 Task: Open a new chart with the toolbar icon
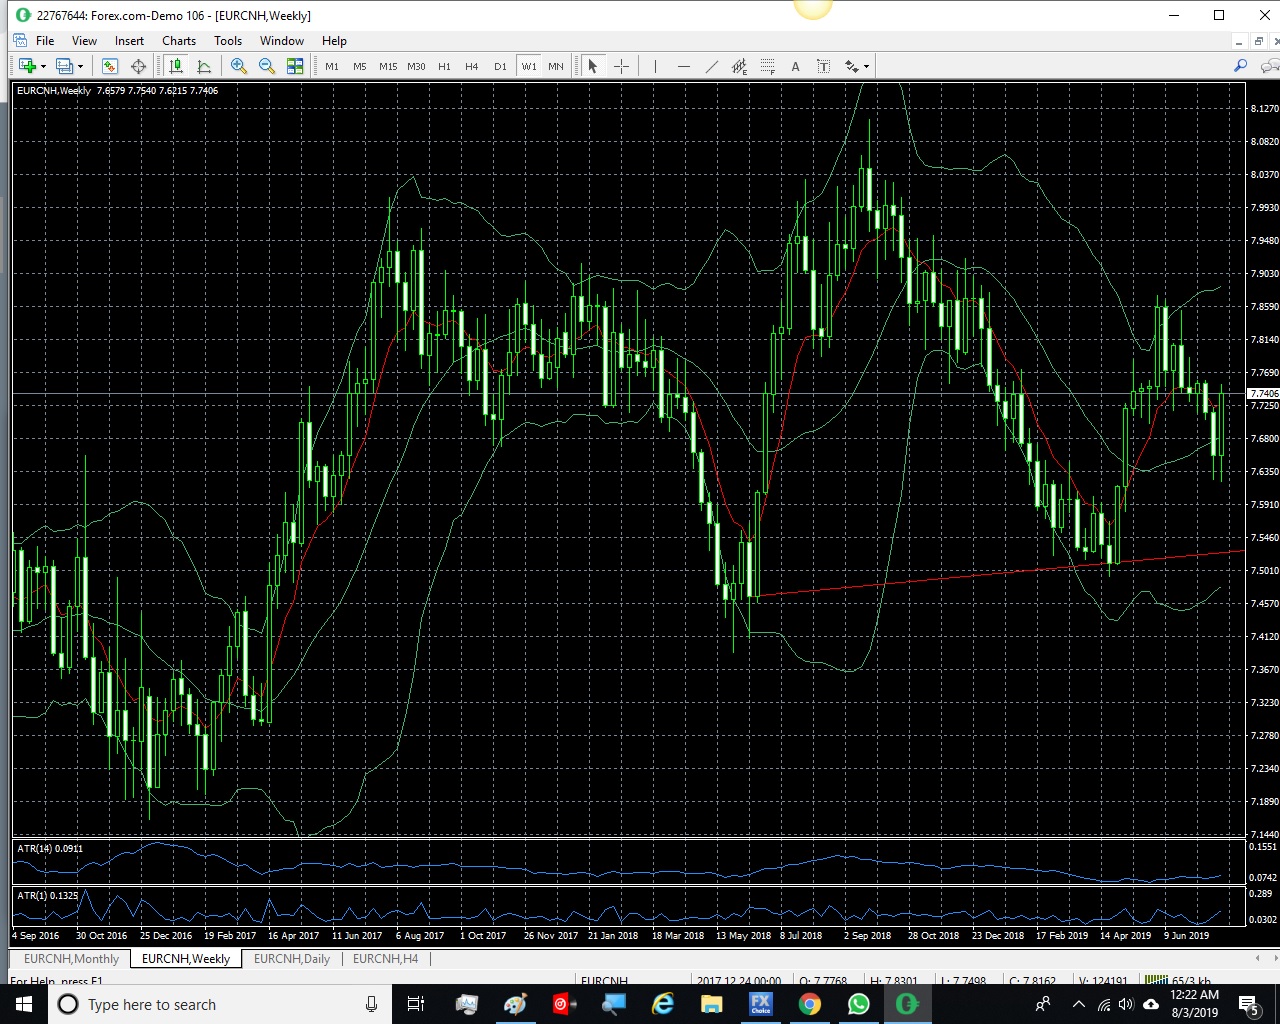(27, 66)
